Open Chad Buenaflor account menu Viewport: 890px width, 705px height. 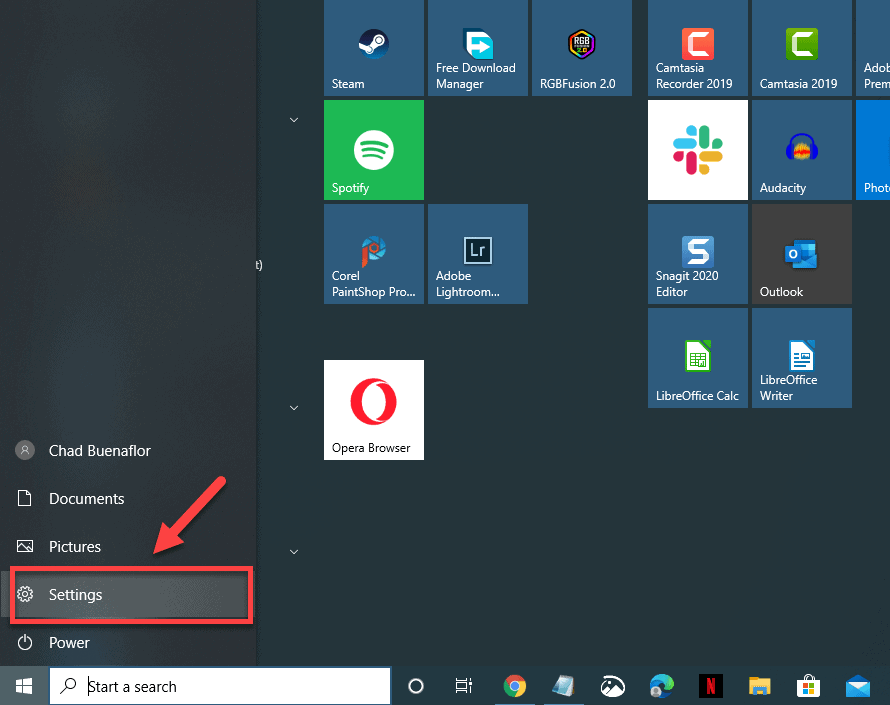tap(128, 451)
